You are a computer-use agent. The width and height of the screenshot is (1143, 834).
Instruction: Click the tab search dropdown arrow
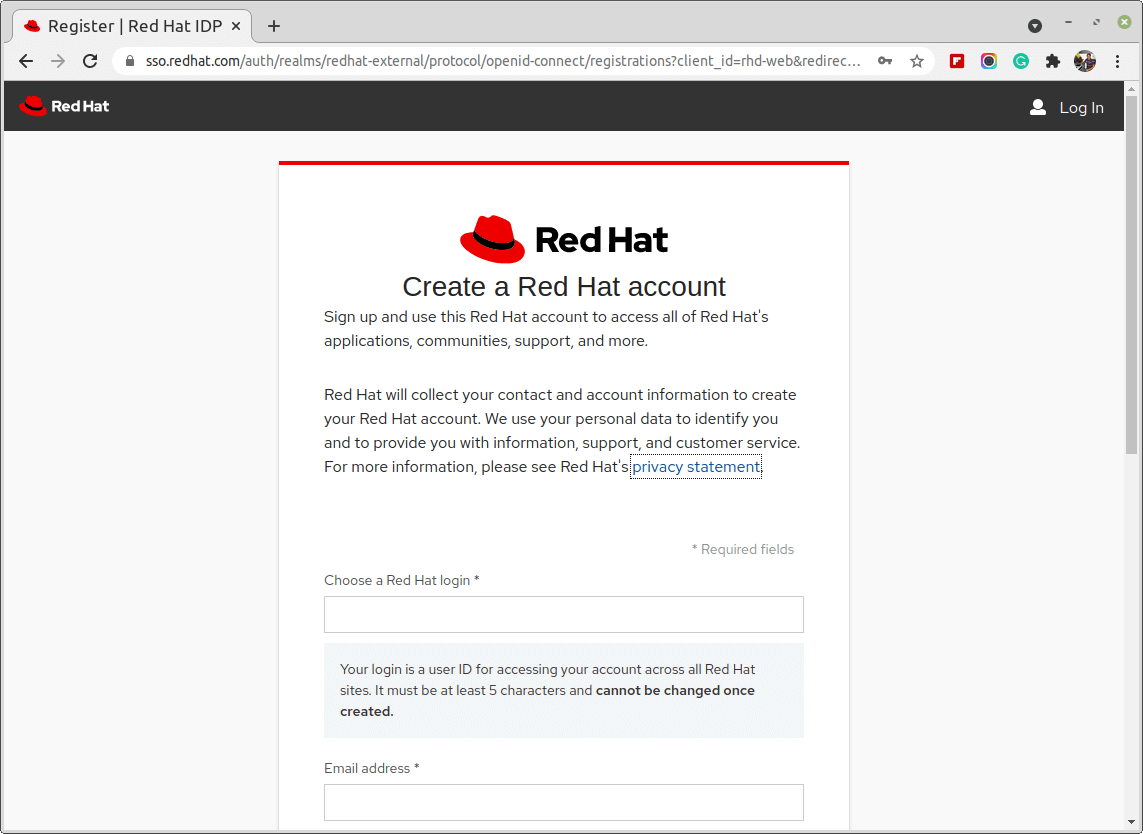tap(1034, 26)
